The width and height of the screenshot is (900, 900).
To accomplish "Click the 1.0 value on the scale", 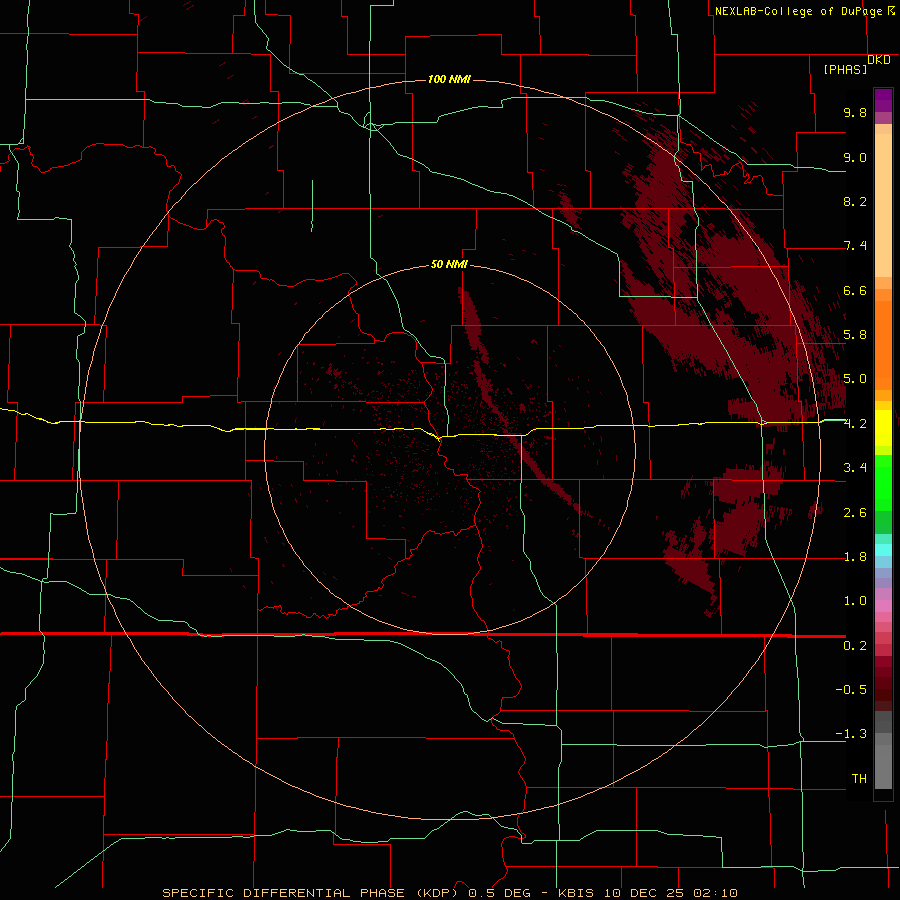I will pyautogui.click(x=855, y=601).
